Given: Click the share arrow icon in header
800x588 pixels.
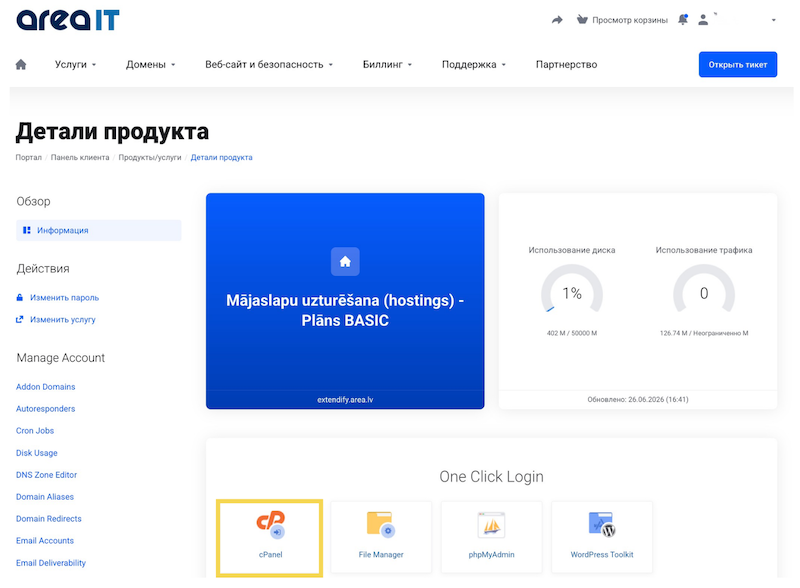Looking at the screenshot, I should [x=557, y=20].
